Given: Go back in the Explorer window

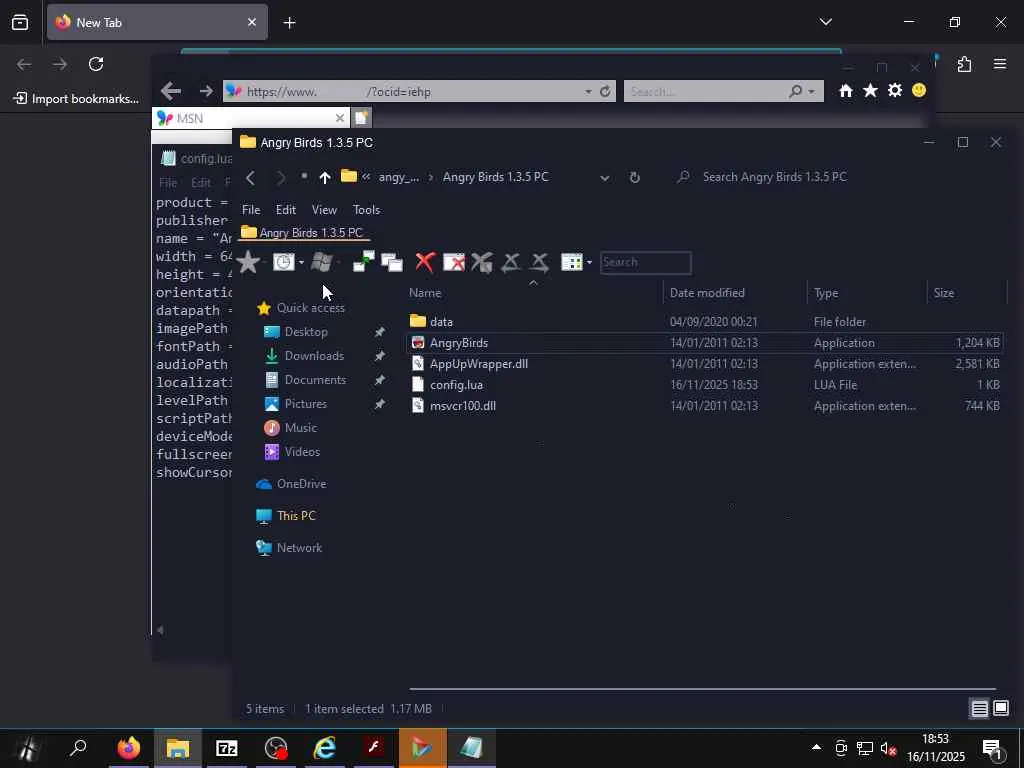Looking at the screenshot, I should pos(250,177).
